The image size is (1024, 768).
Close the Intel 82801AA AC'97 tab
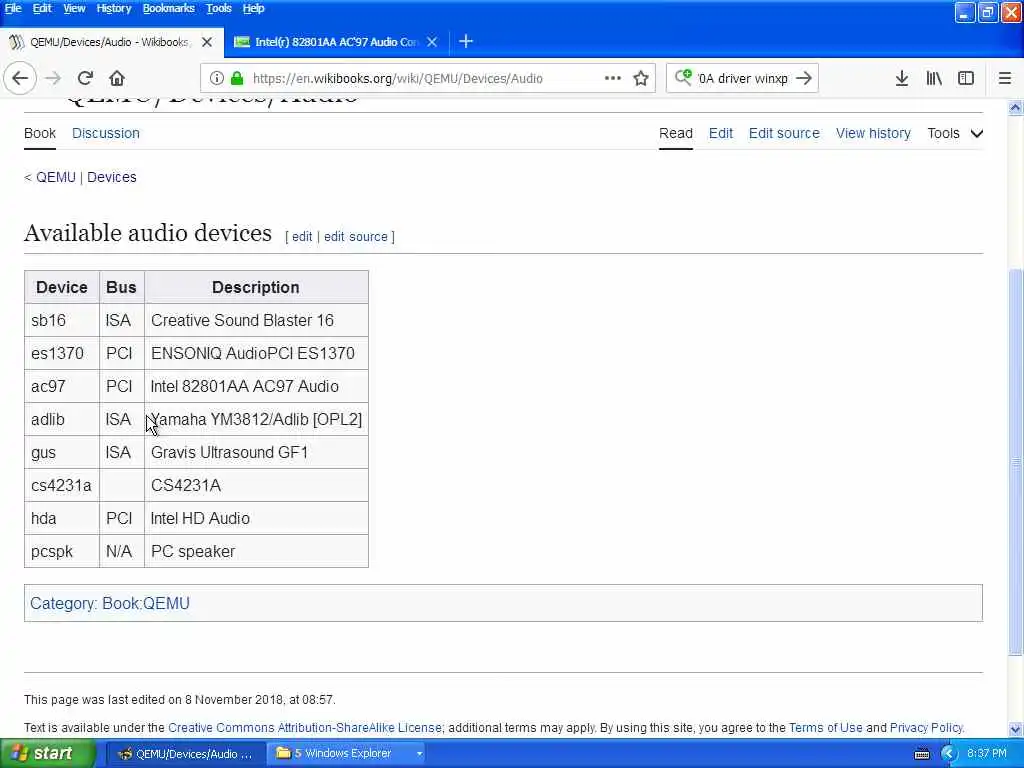coord(432,42)
